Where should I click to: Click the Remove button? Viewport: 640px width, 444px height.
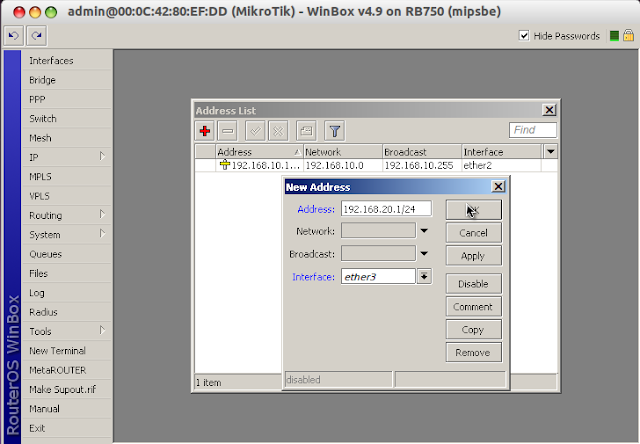tap(473, 352)
